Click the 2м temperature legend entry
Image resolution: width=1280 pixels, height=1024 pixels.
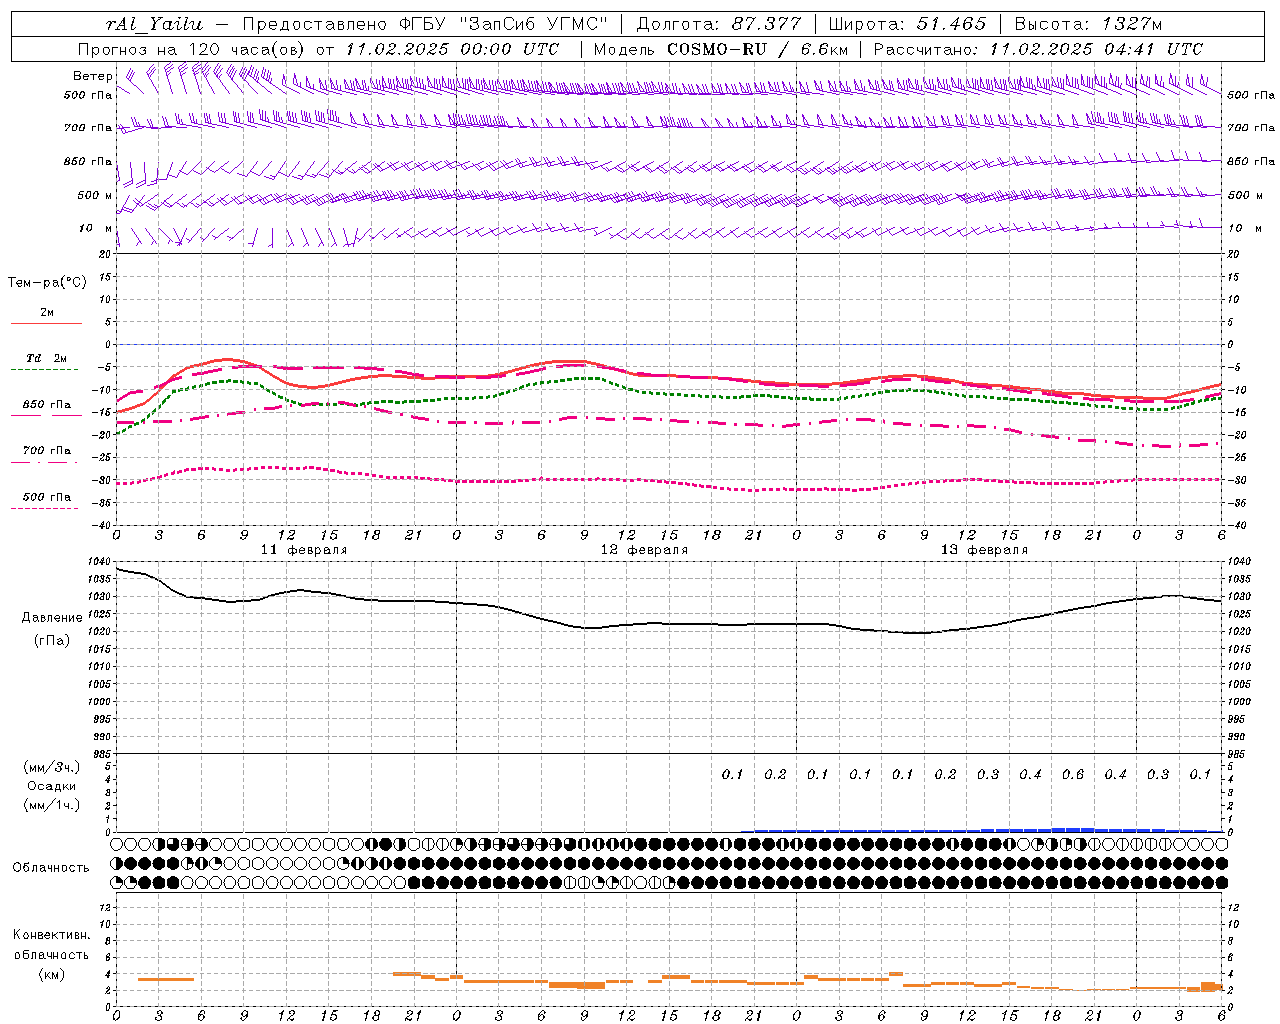pyautogui.click(x=47, y=313)
